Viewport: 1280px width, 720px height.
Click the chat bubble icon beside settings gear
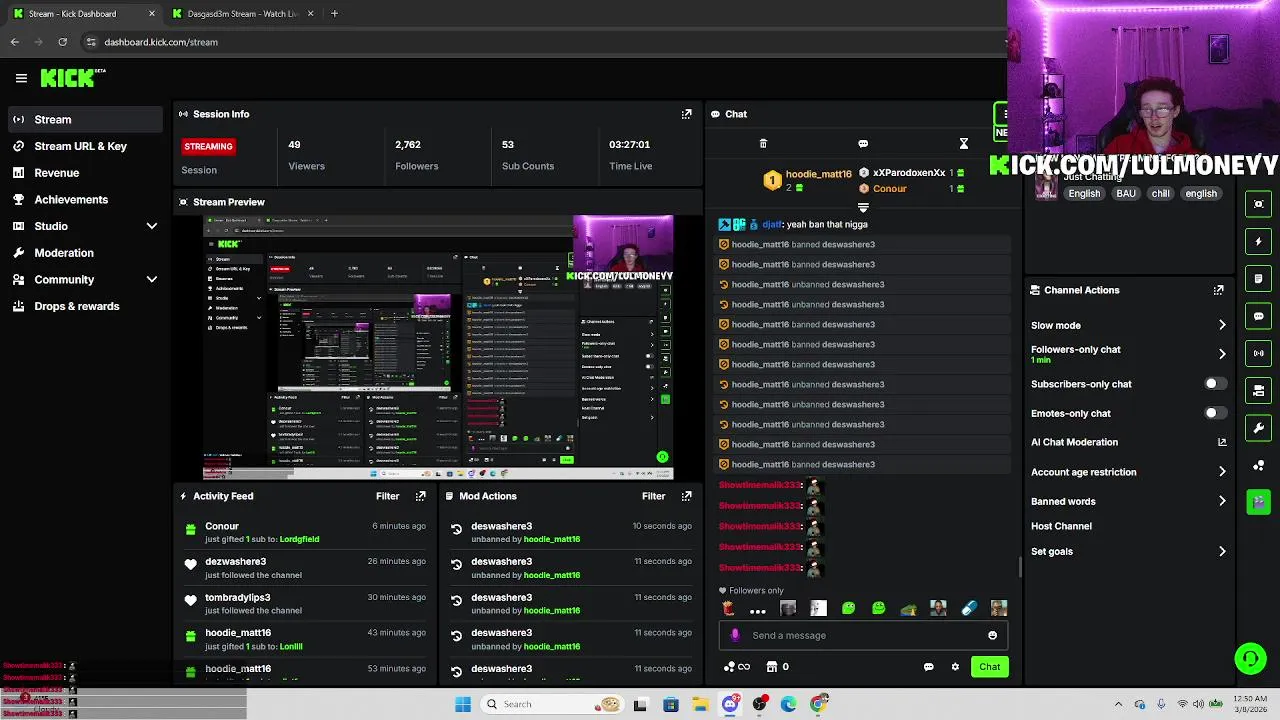click(928, 667)
